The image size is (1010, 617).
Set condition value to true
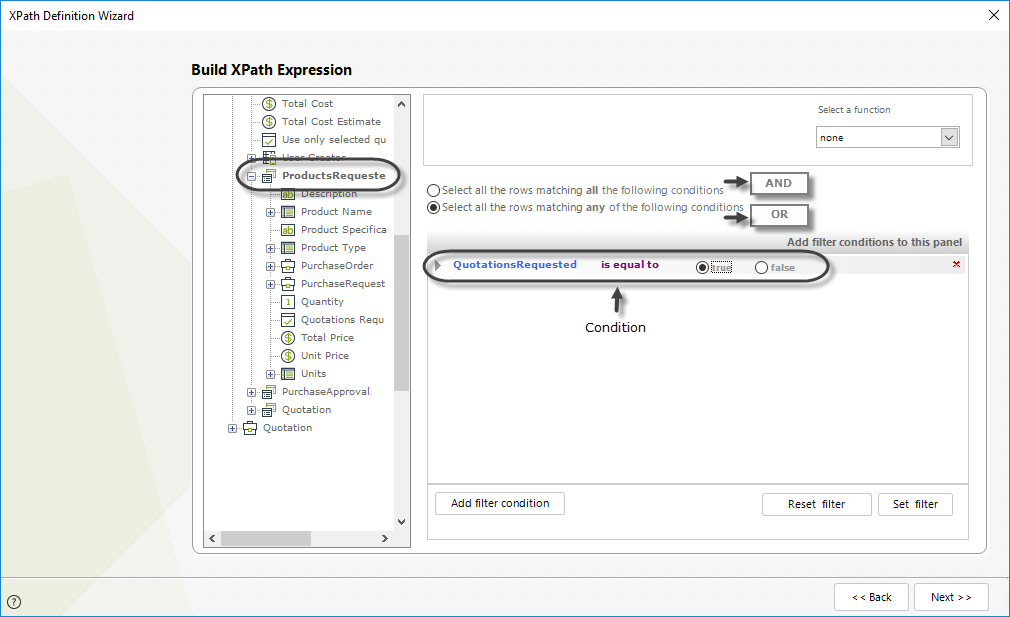[702, 267]
